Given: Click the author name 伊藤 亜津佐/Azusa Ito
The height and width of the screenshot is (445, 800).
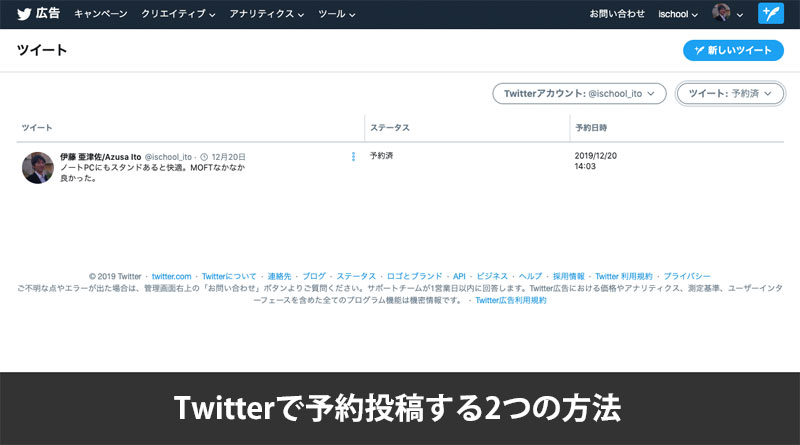Looking at the screenshot, I should point(101,157).
